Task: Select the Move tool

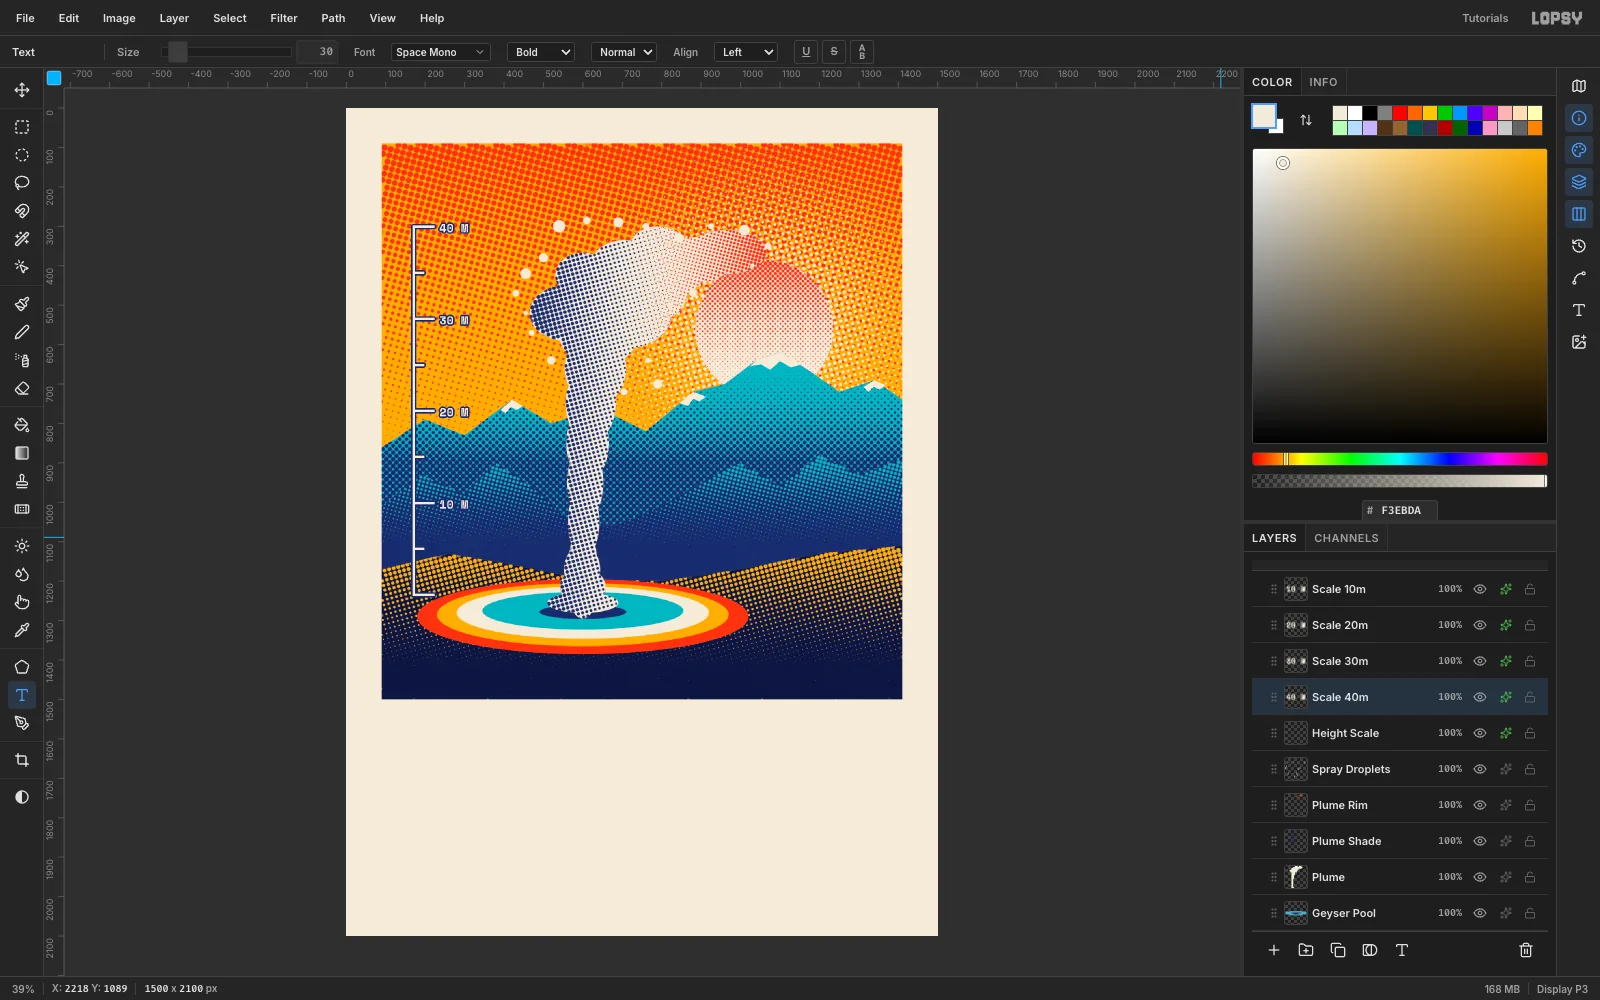Action: (22, 90)
